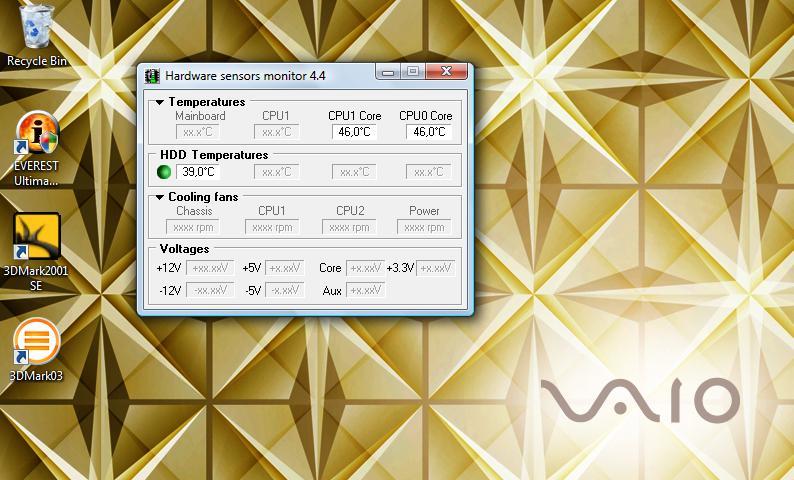Screen dimensions: 794x480
Task: Click the Aux voltage field
Action: point(365,290)
